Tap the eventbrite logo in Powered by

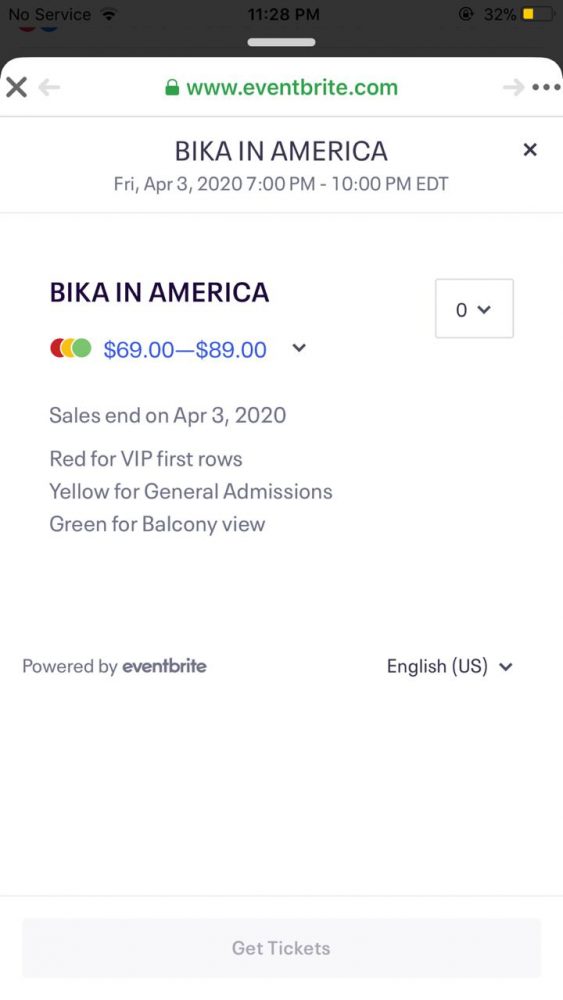(165, 666)
